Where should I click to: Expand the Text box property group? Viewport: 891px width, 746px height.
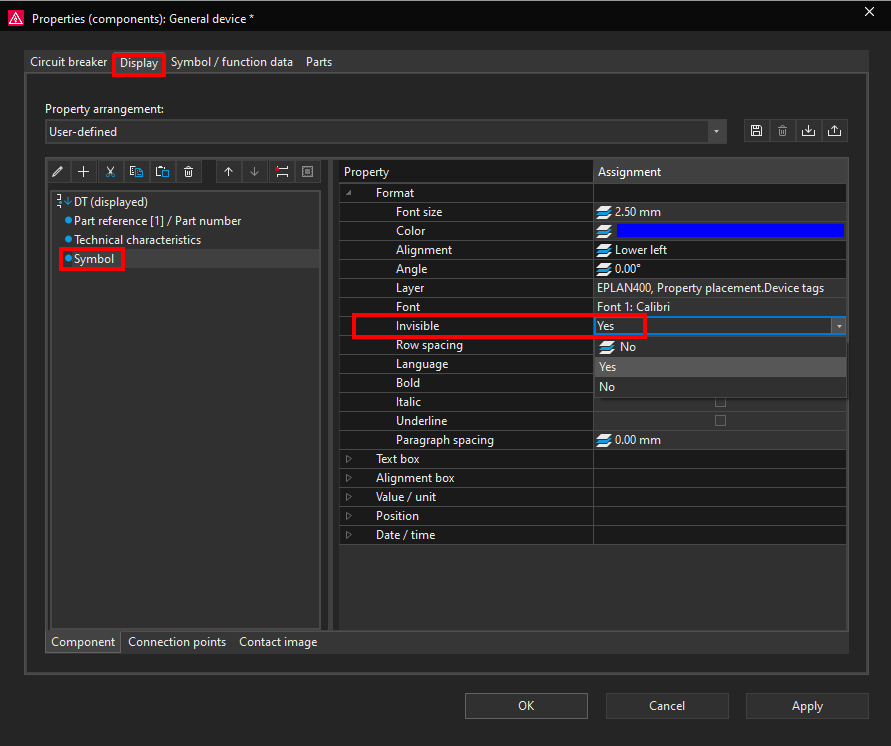coord(349,459)
